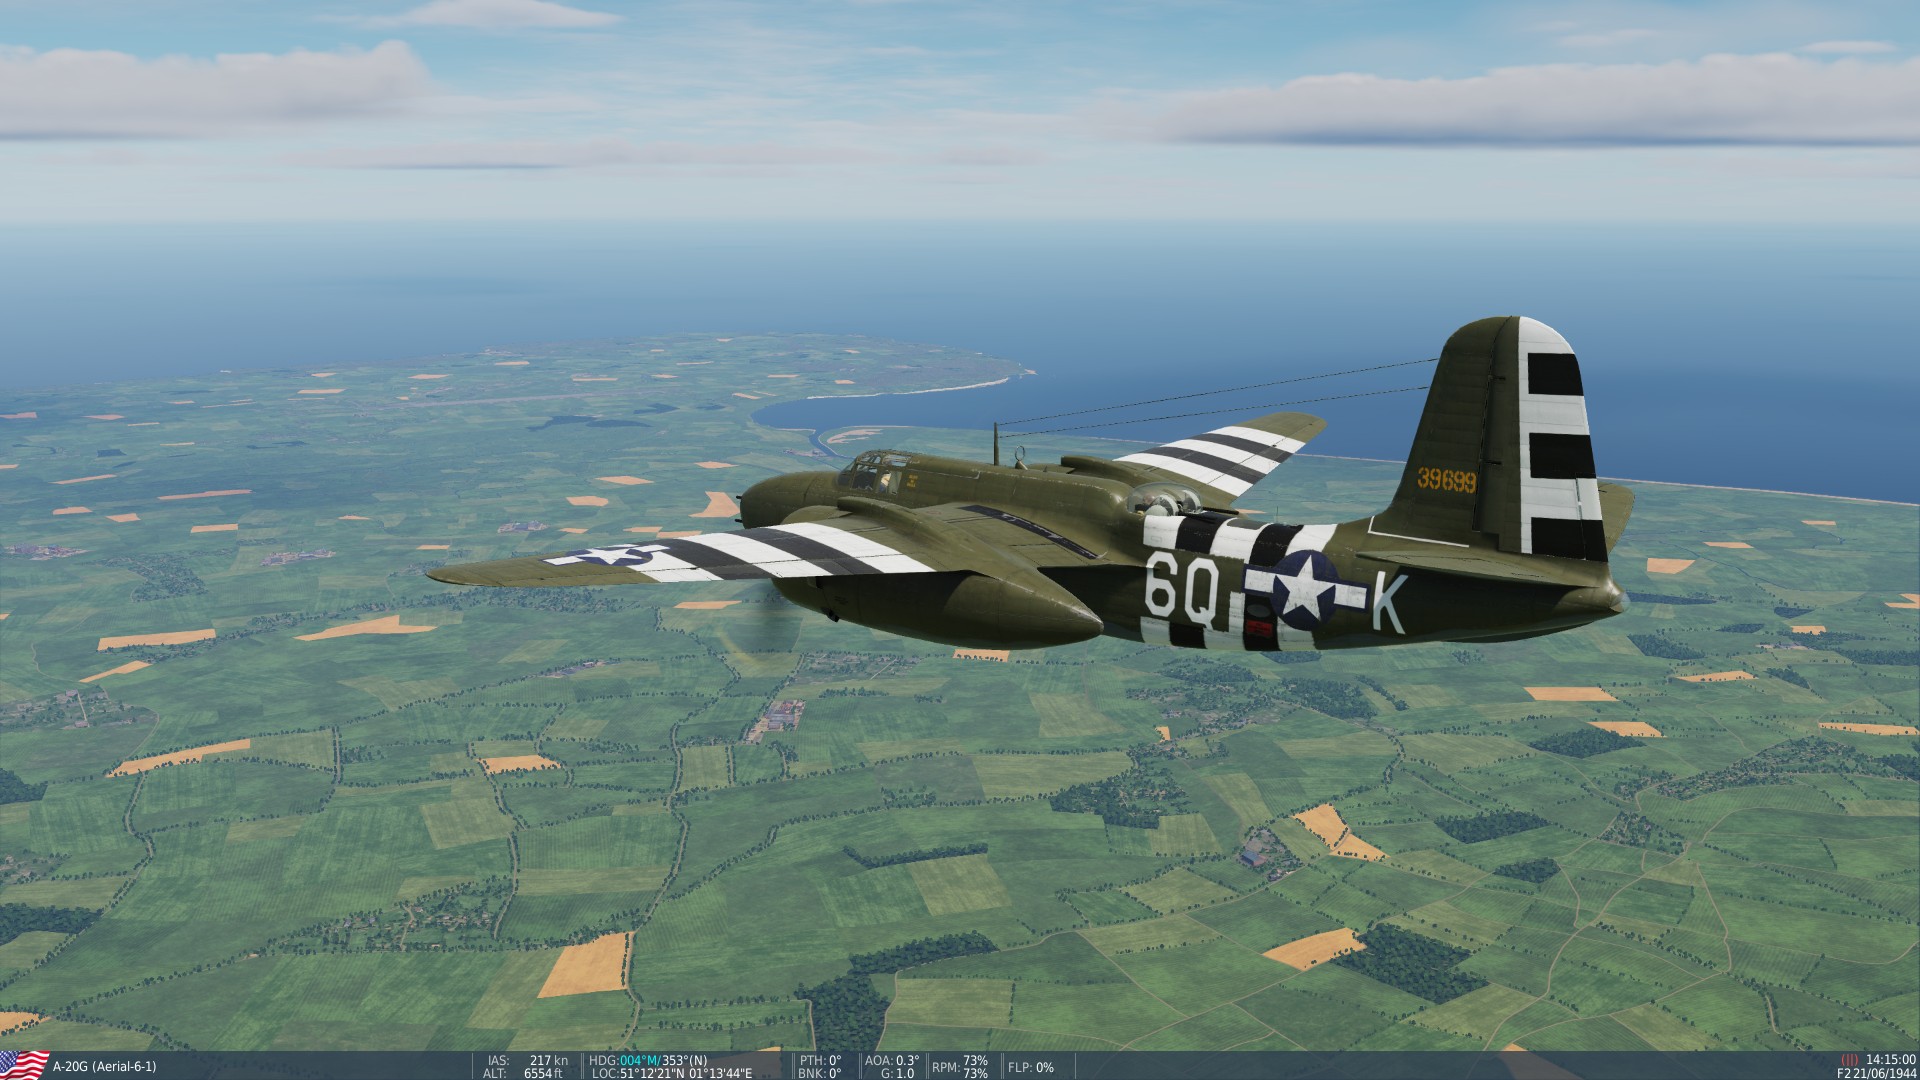Click the LOC coordinates readout
1920x1080 pixels.
671,1073
